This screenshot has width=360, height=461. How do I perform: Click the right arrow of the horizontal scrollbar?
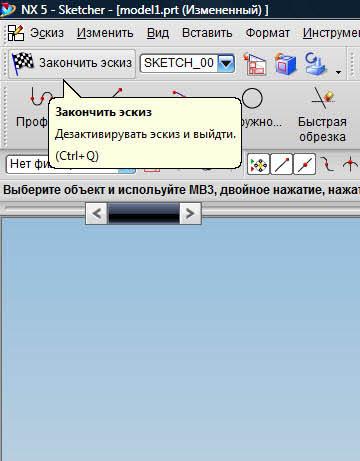(x=190, y=213)
